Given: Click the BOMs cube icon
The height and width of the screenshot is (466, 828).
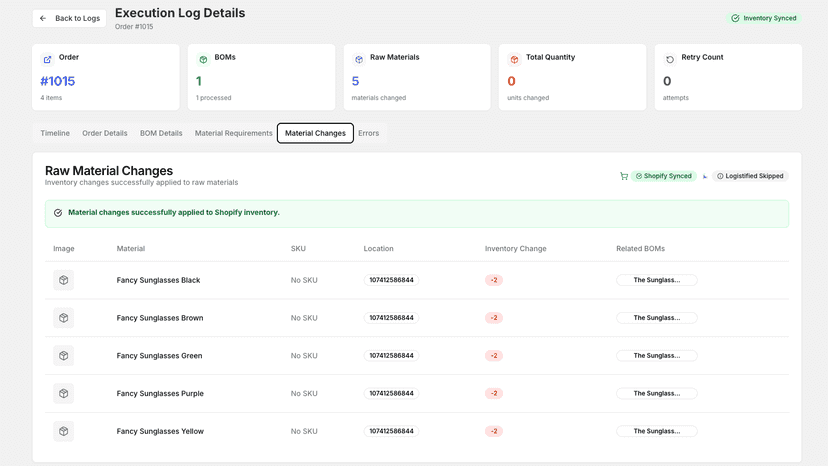Looking at the screenshot, I should tap(203, 60).
